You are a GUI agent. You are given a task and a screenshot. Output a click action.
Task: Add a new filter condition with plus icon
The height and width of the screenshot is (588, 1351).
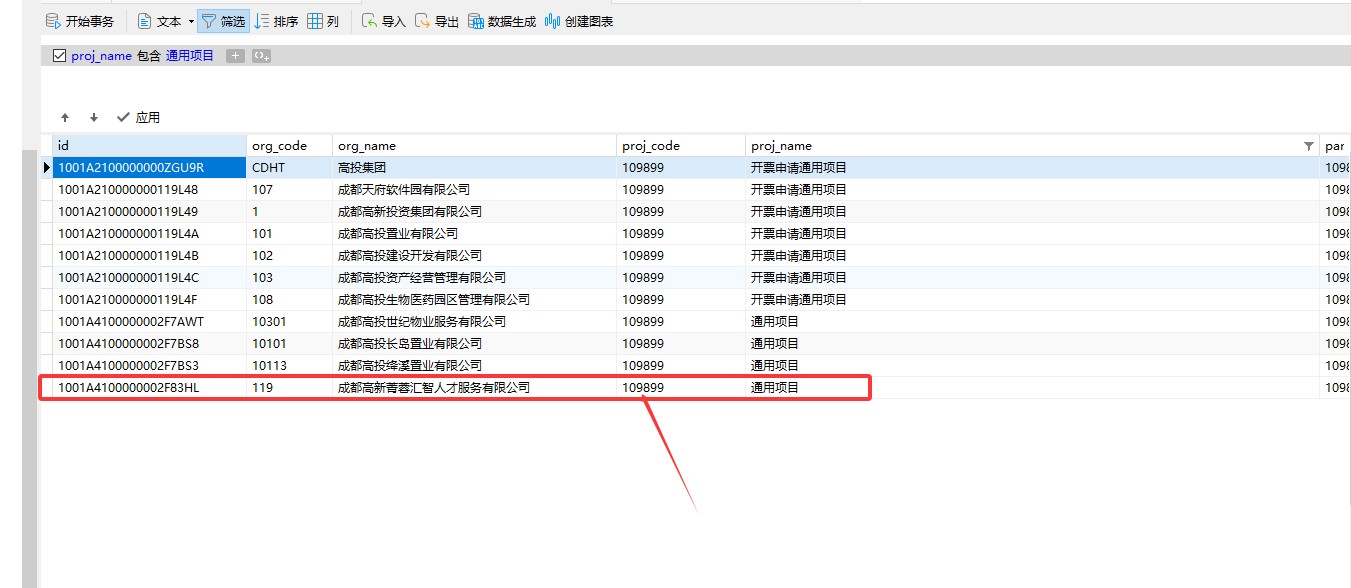235,56
